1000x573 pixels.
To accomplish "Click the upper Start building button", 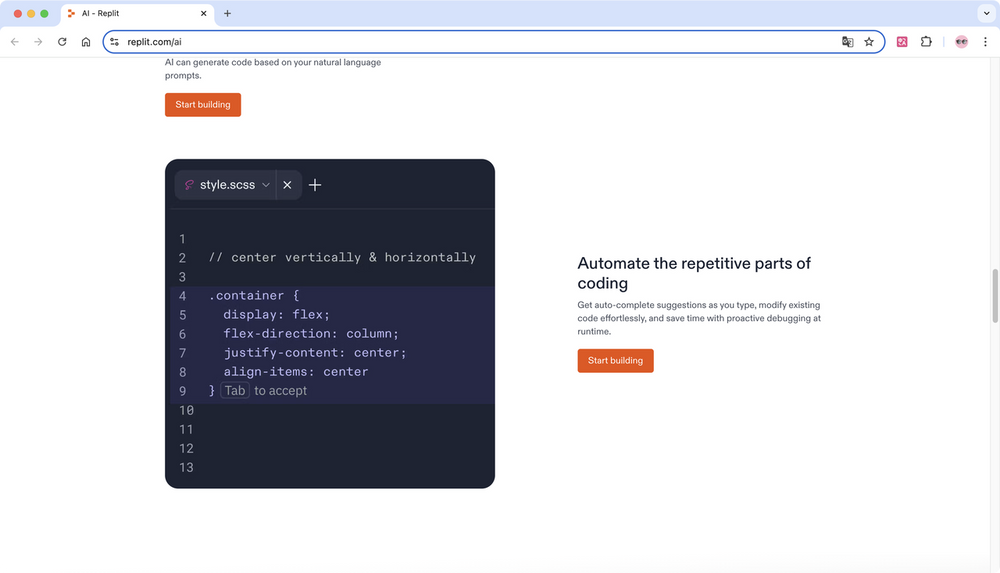I will point(203,105).
